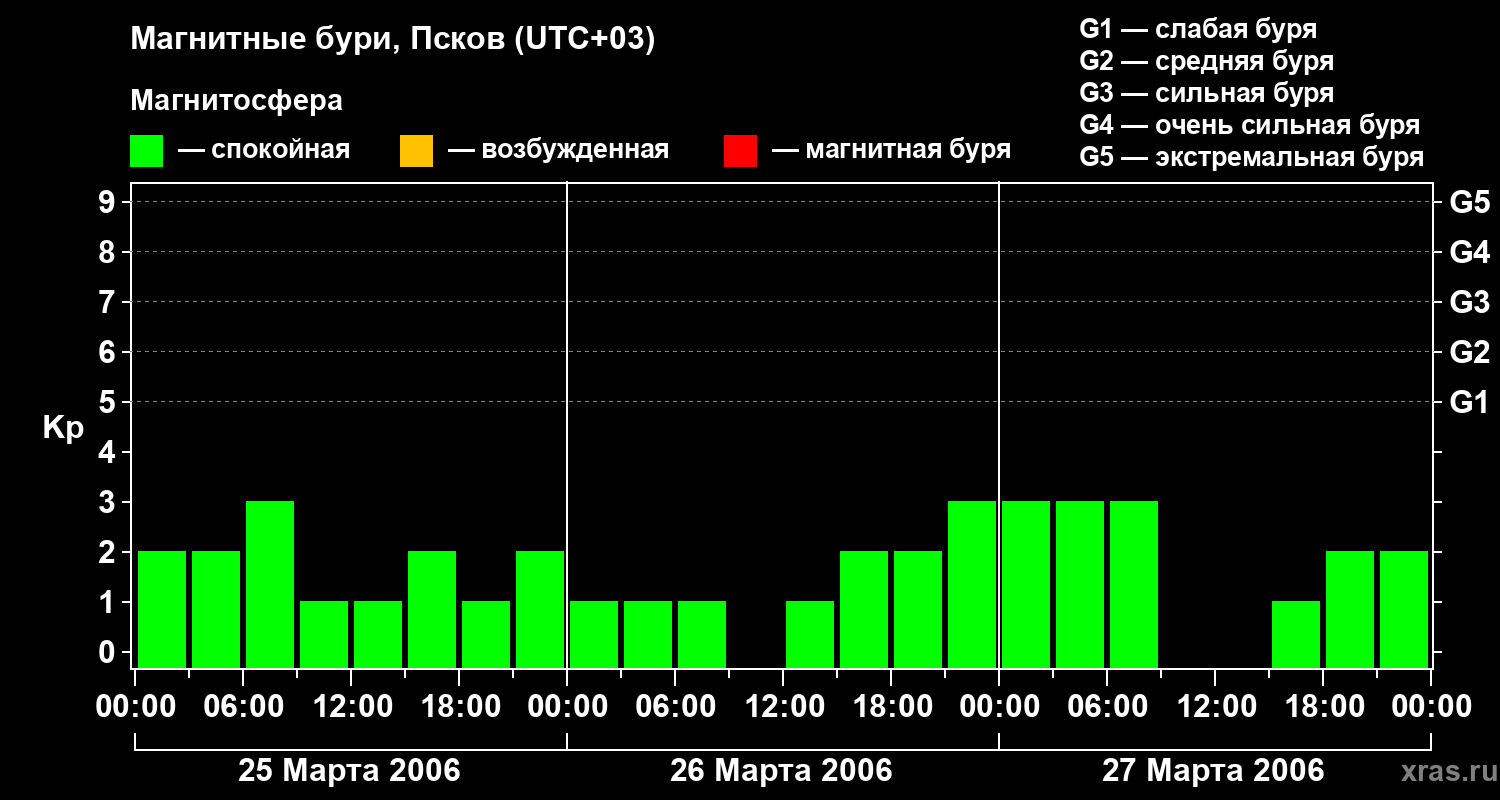Click the chart title 'Магнитные бури, Псков (UTC+03)'
The image size is (1500, 800).
(393, 41)
